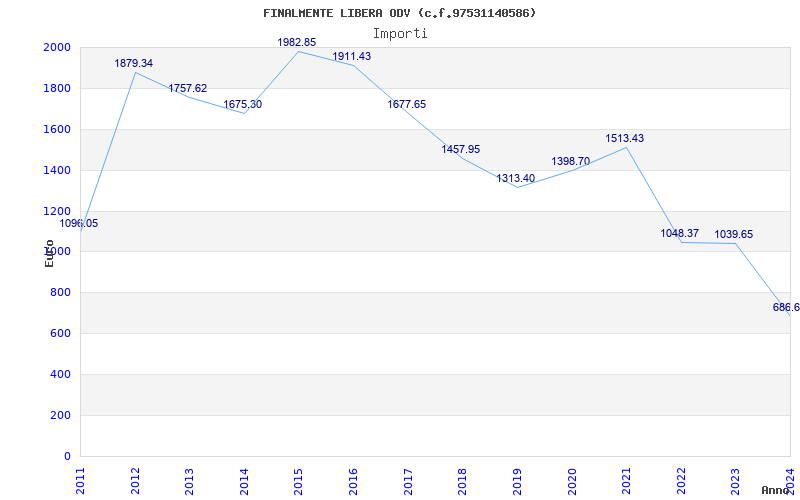Select data label 1048.37
Screen dimensions: 800x500
pyautogui.click(x=680, y=233)
